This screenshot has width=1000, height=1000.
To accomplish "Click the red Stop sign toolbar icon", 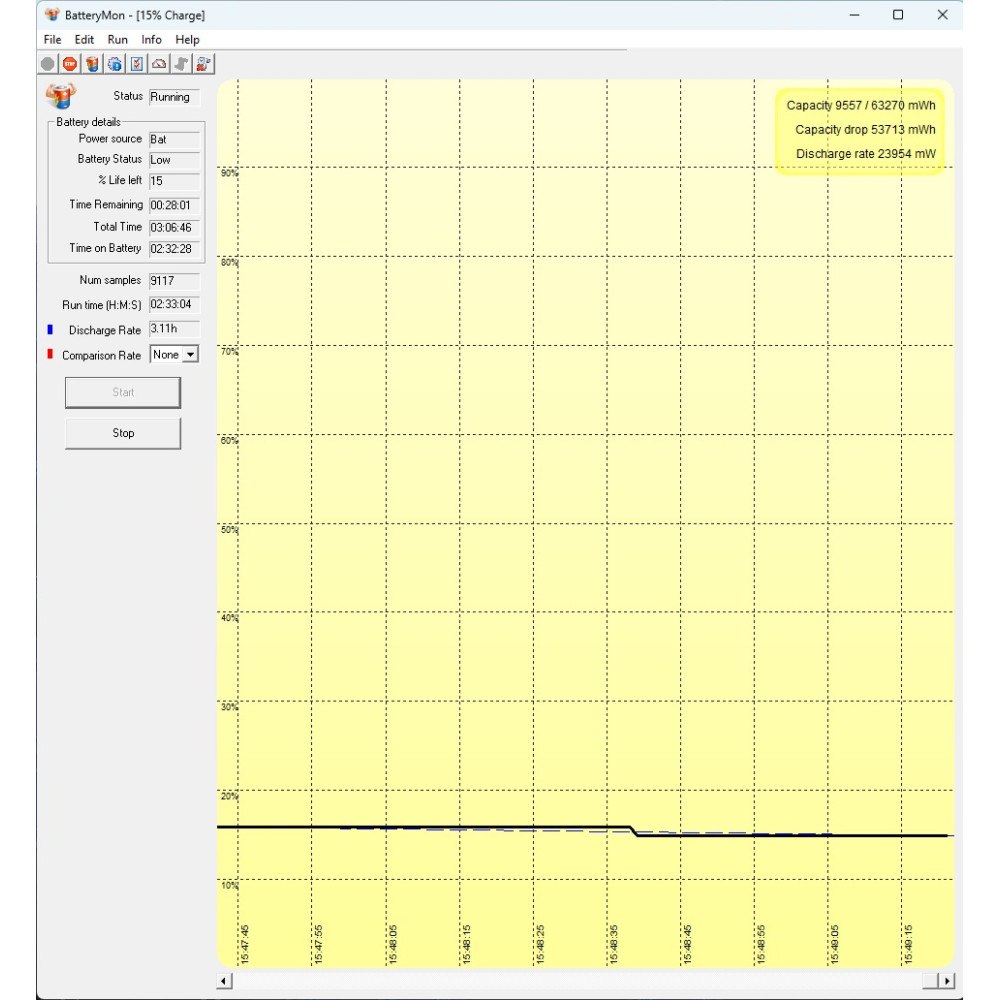I will (x=70, y=64).
